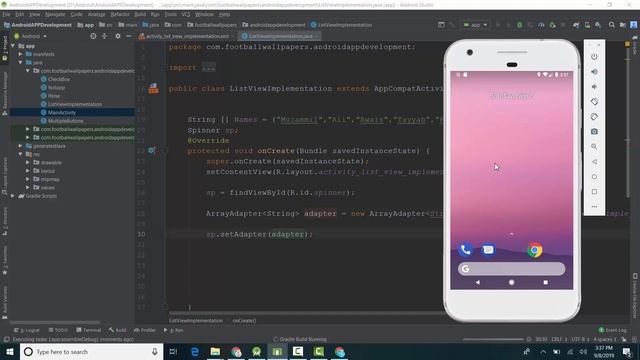Rotate the emulator left

coord(594,102)
